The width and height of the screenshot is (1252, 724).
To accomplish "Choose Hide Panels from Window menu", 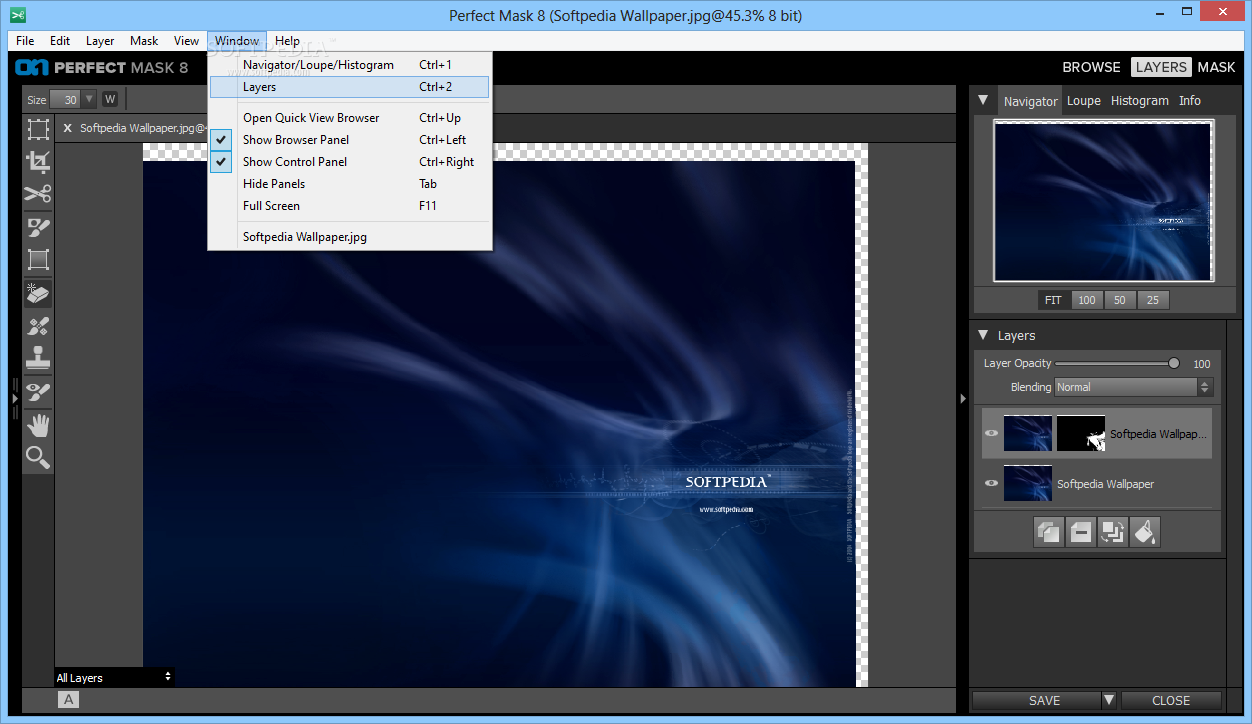I will coord(350,184).
